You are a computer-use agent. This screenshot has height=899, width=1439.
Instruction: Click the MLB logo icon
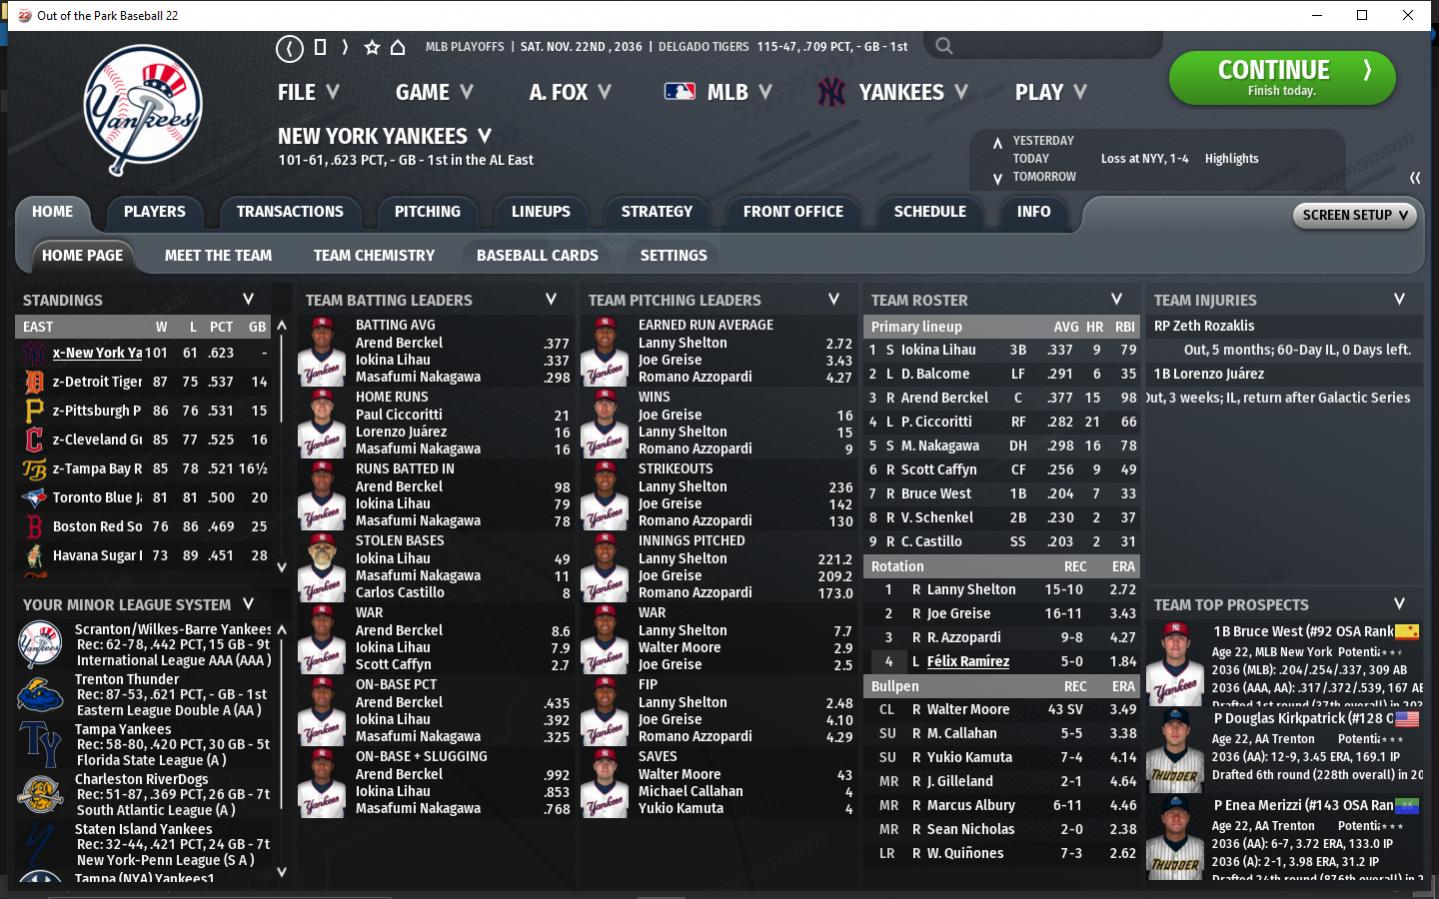pyautogui.click(x=680, y=92)
